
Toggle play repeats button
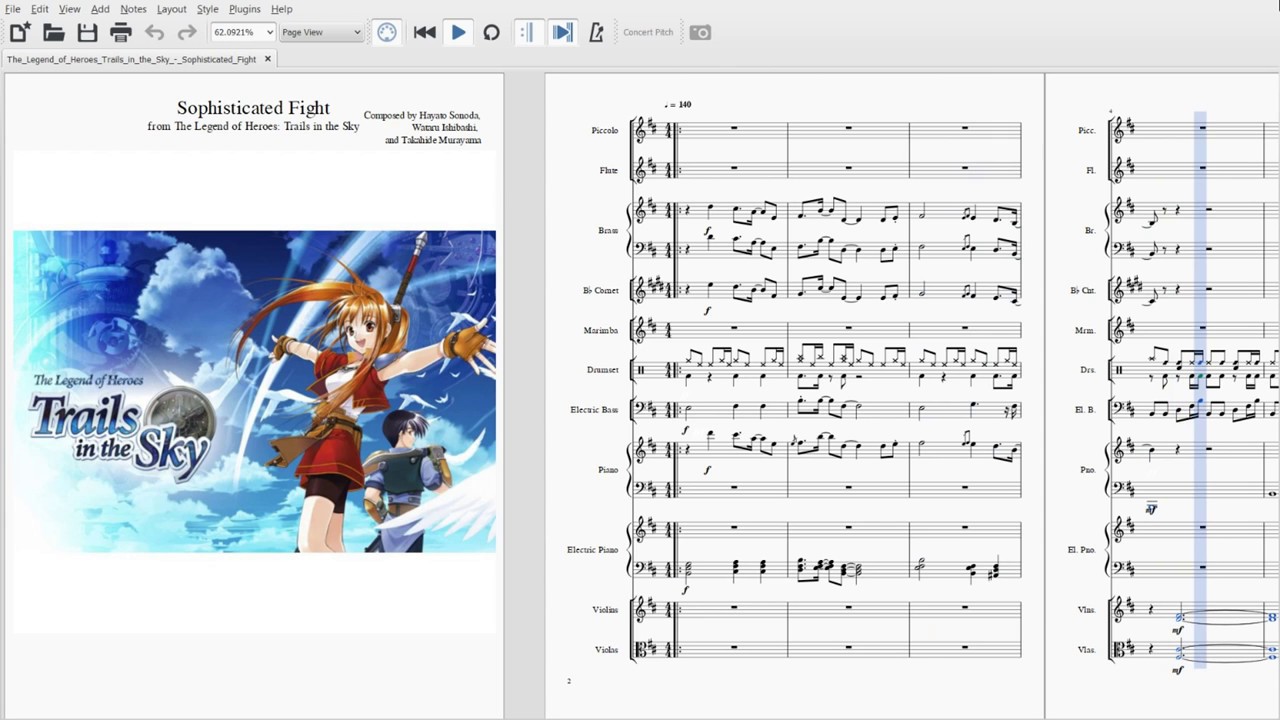[526, 32]
